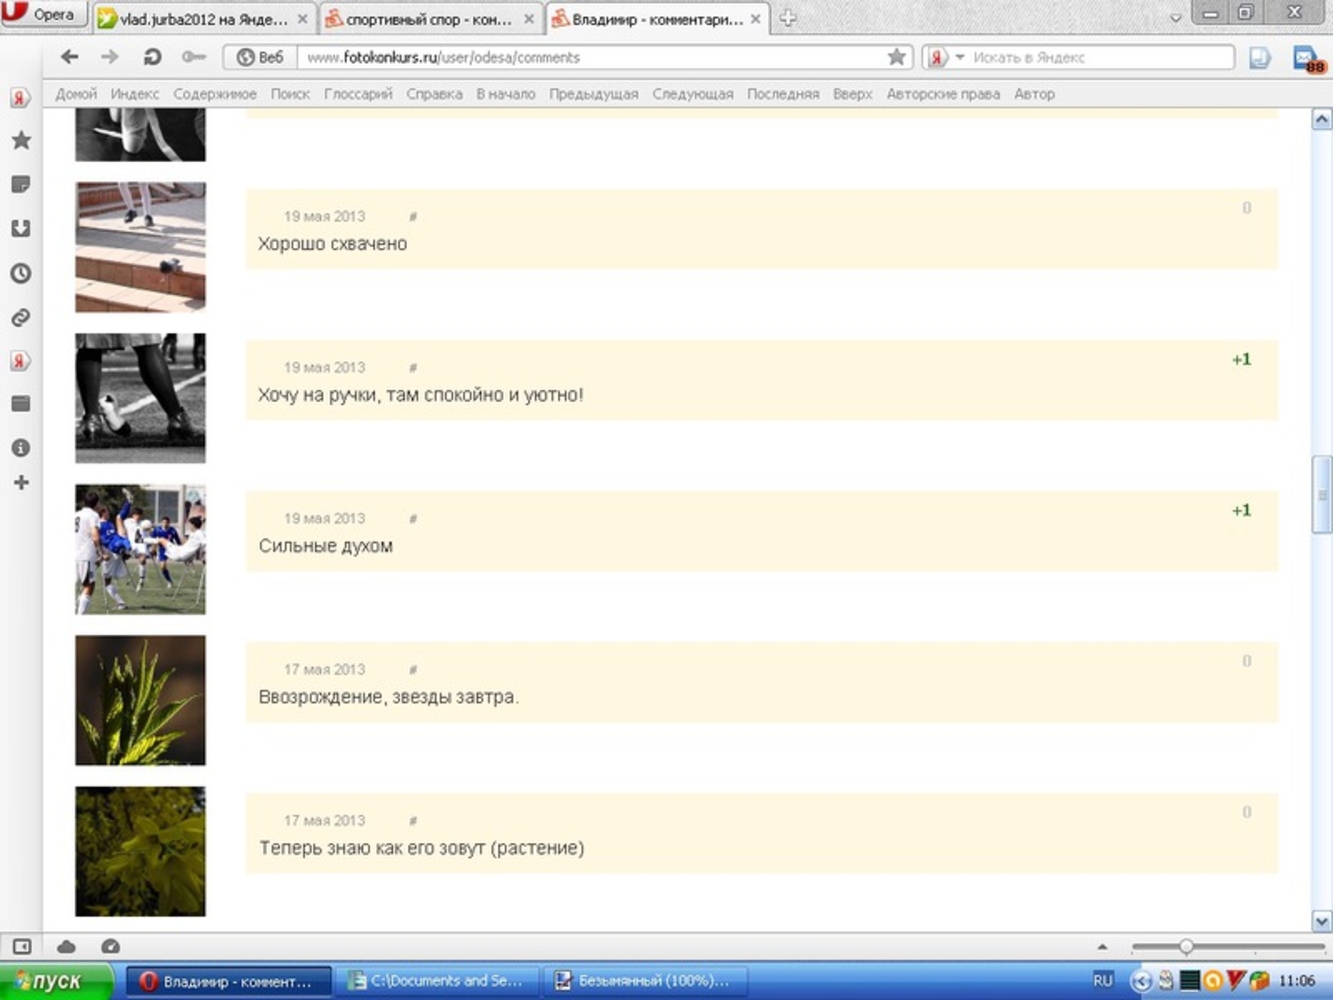Toggle Opera Turbo speedometer icon in status bar
Screen dimensions: 1333x1000
(x=111, y=946)
